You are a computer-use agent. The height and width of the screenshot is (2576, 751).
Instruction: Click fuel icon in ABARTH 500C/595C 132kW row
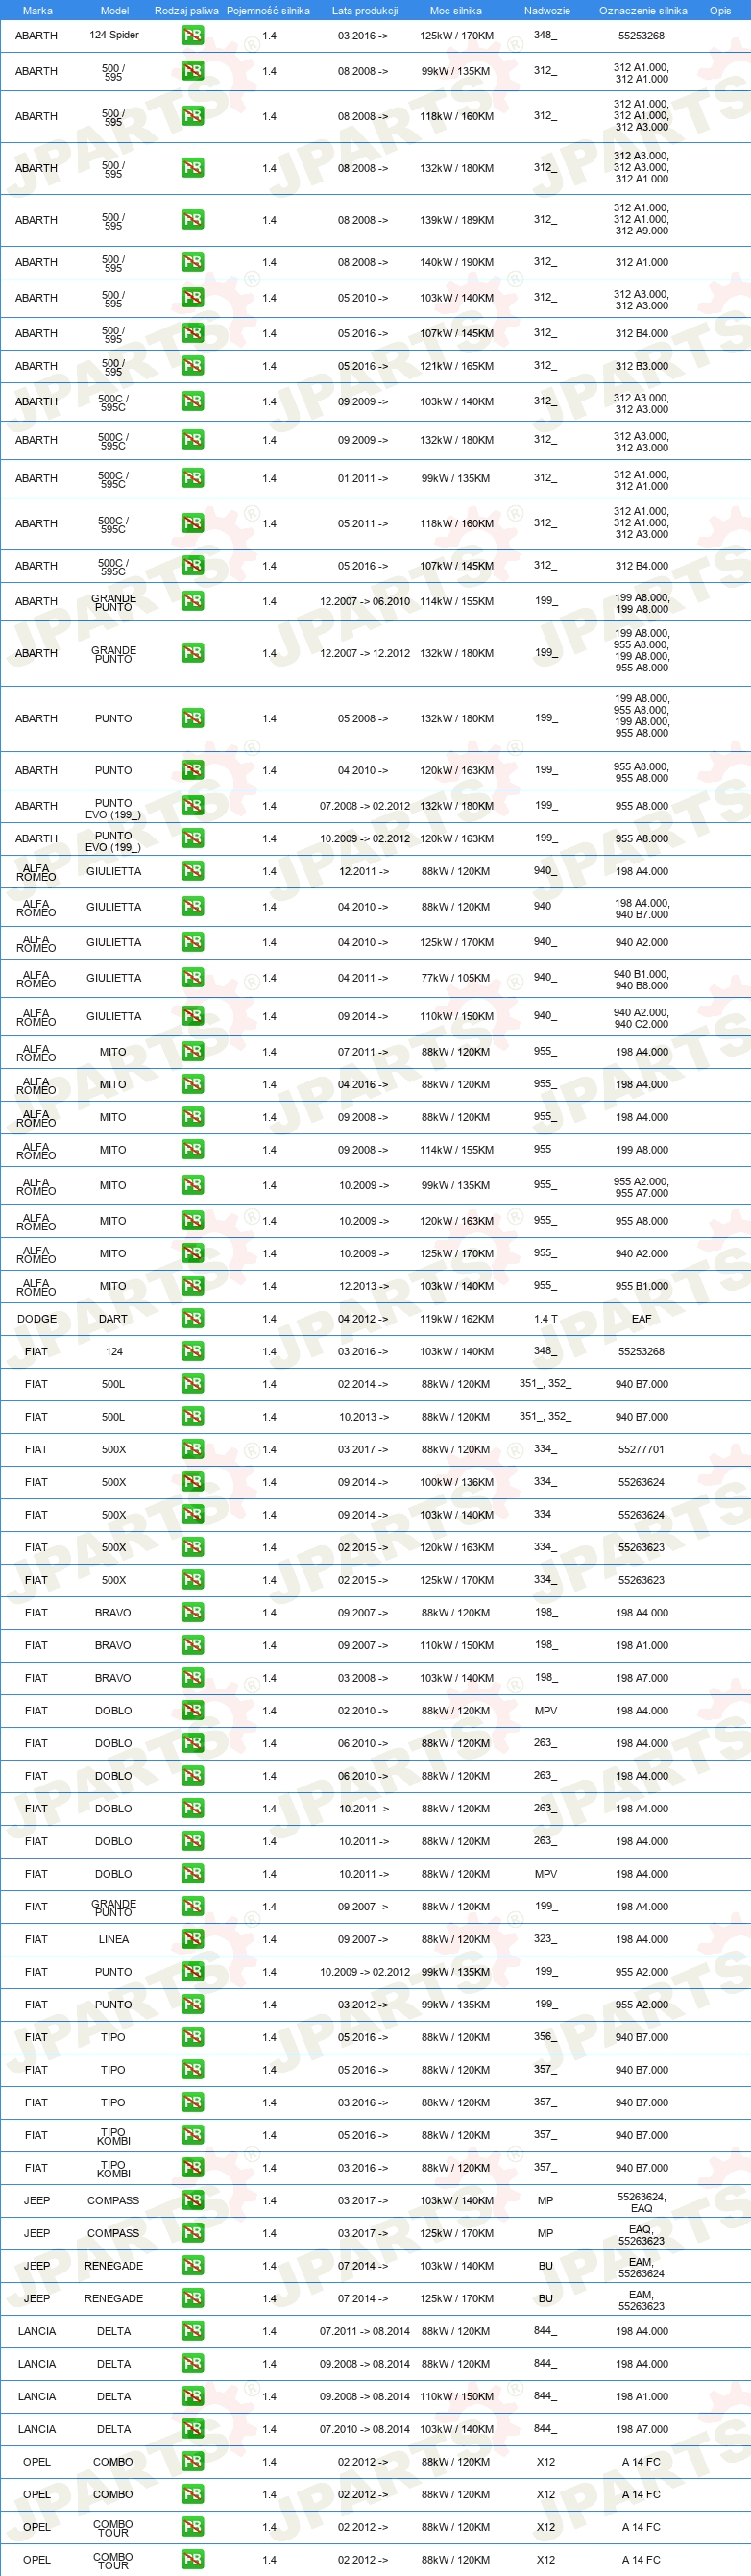192,439
